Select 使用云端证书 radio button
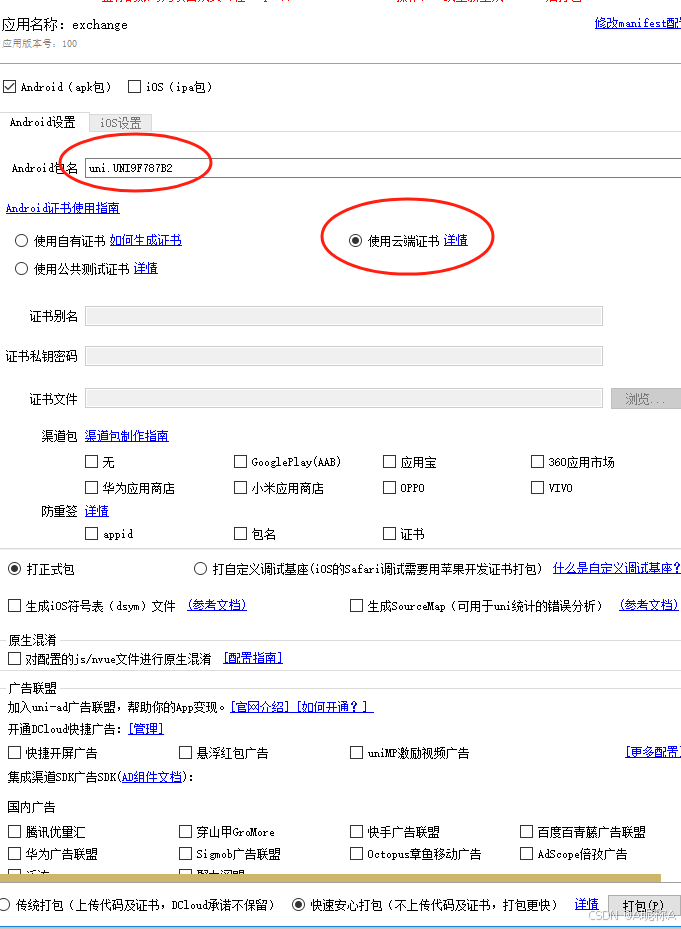Viewport: 681px width, 929px height. (355, 241)
